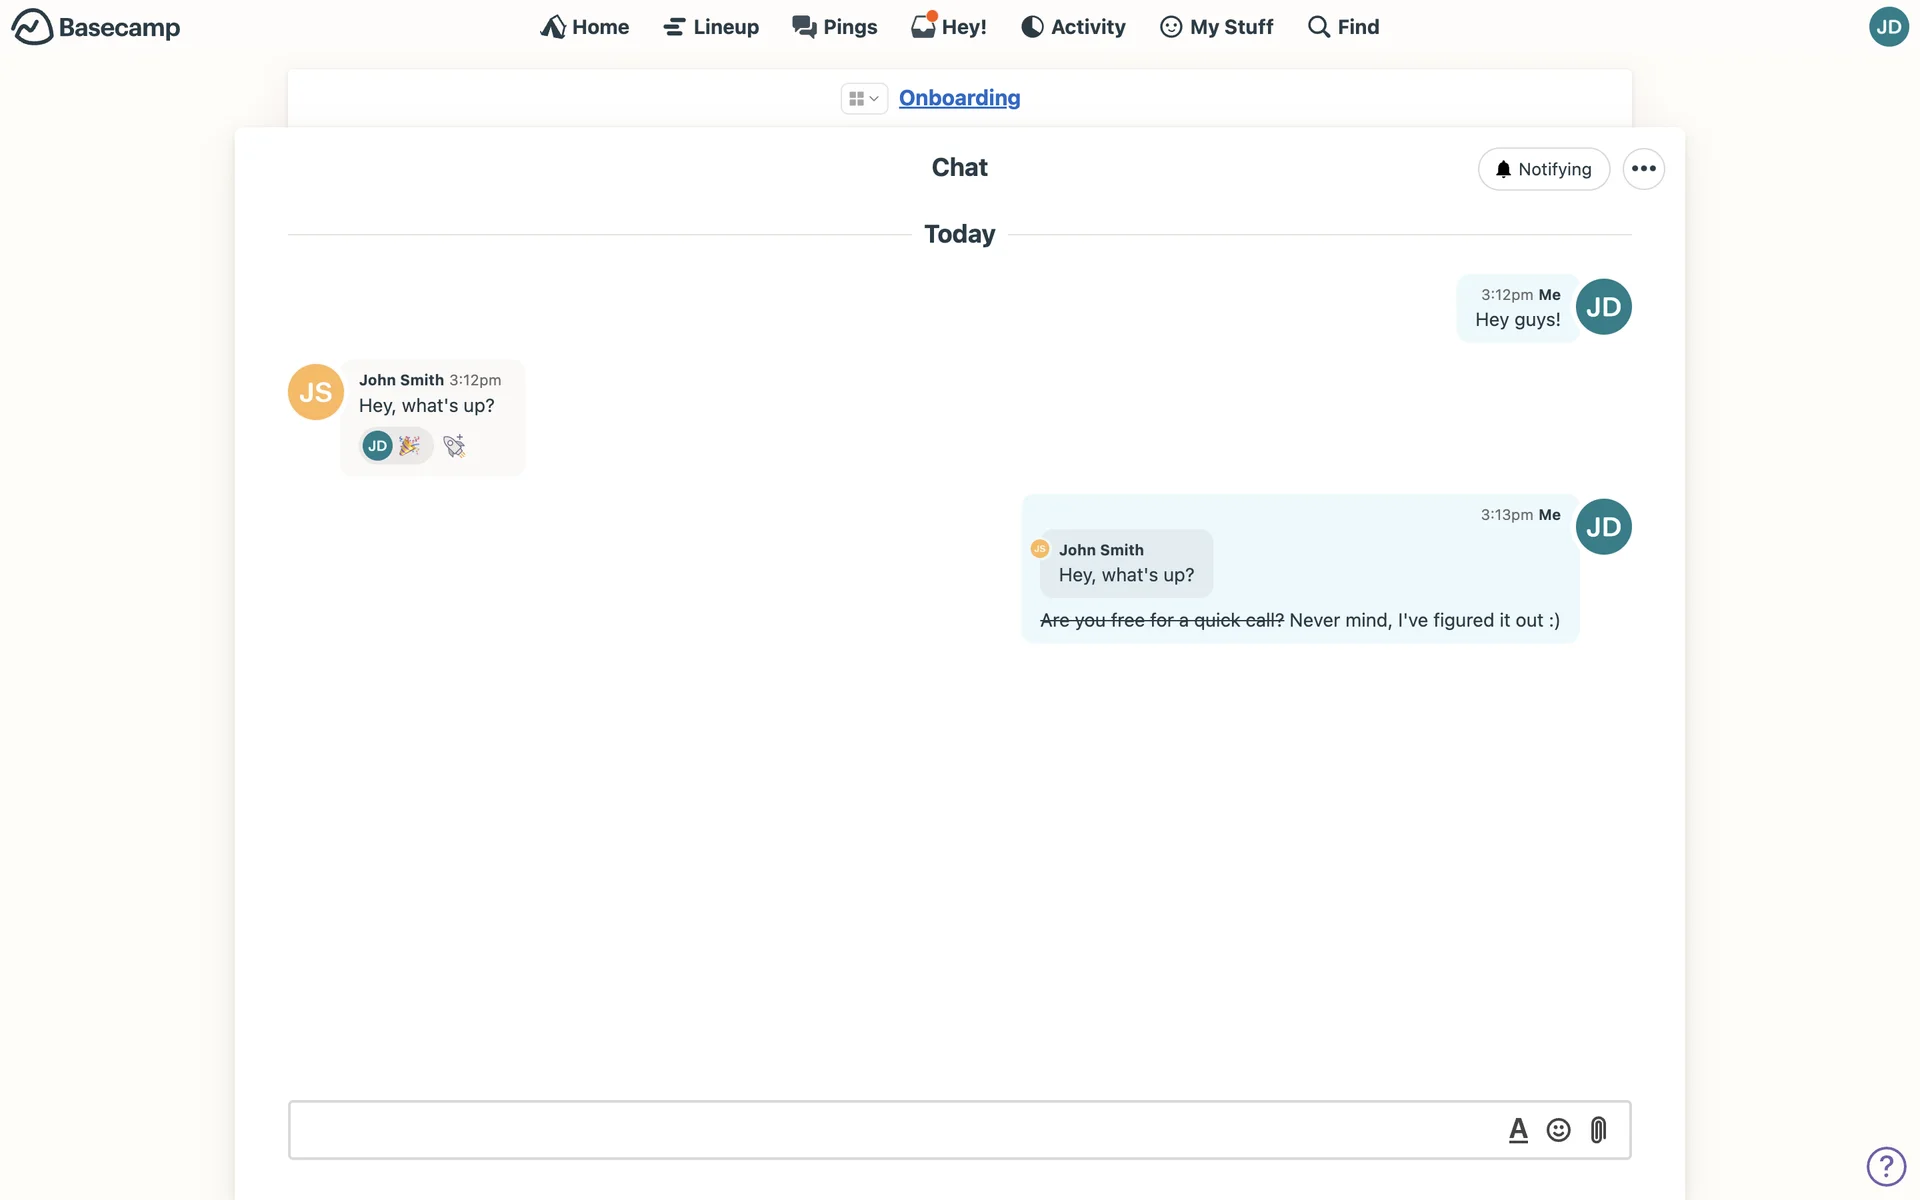The width and height of the screenshot is (1920, 1200).
Task: Expand the project tools grid dropdown
Action: (863, 98)
